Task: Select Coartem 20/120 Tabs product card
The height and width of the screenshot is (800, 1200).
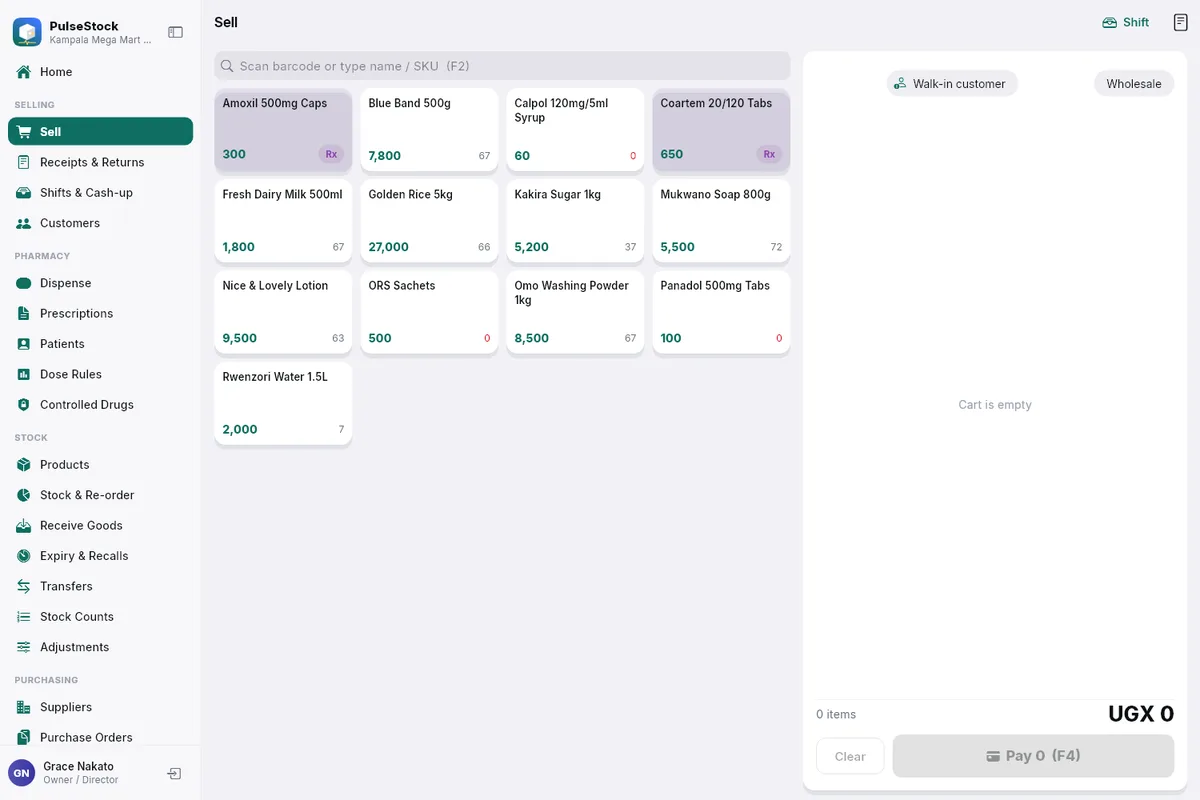Action: pos(721,130)
